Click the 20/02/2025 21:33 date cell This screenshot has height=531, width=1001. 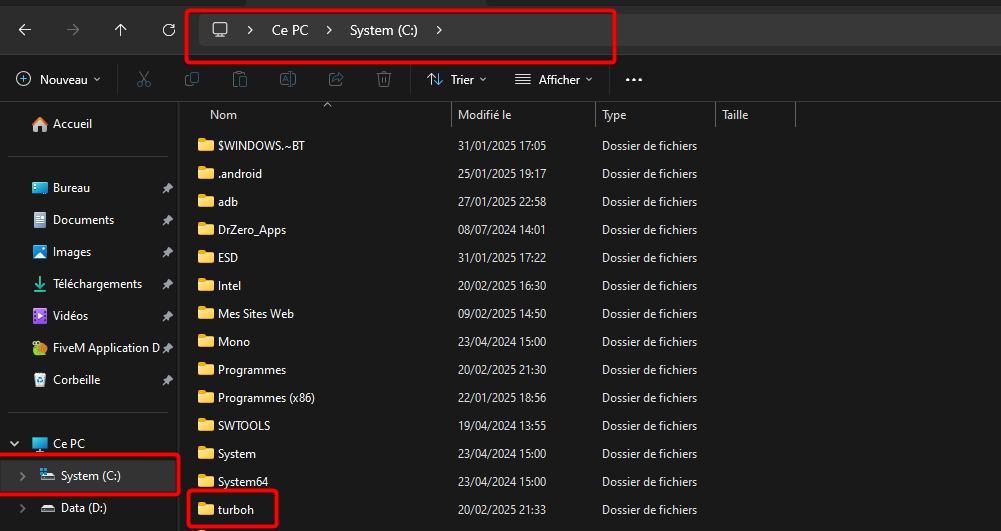502,510
